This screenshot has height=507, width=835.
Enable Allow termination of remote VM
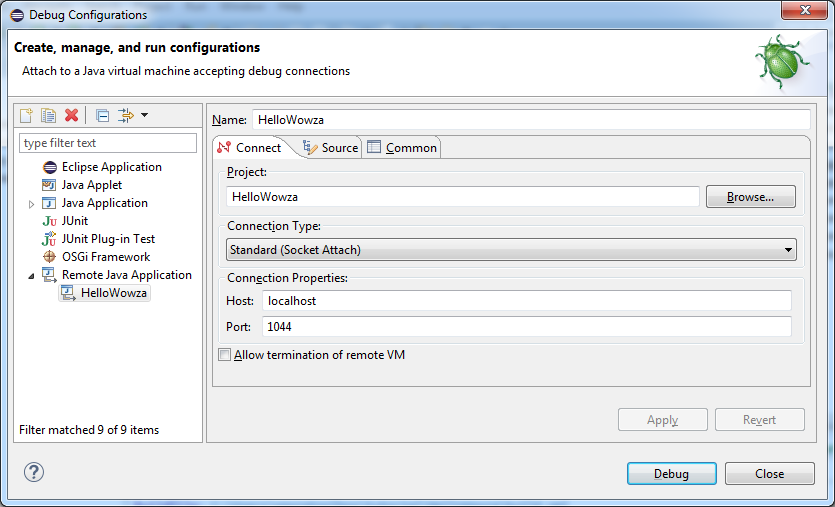click(224, 355)
